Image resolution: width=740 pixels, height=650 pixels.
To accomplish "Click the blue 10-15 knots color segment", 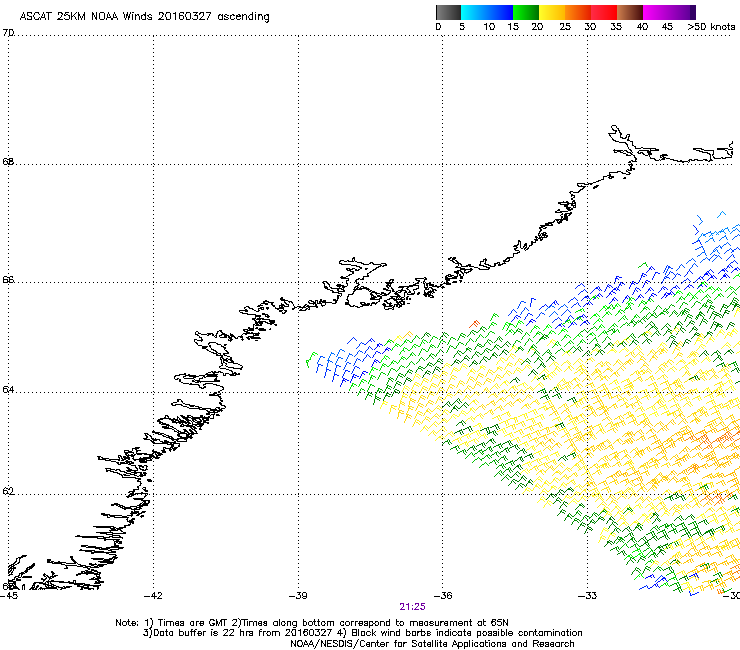I will click(500, 12).
